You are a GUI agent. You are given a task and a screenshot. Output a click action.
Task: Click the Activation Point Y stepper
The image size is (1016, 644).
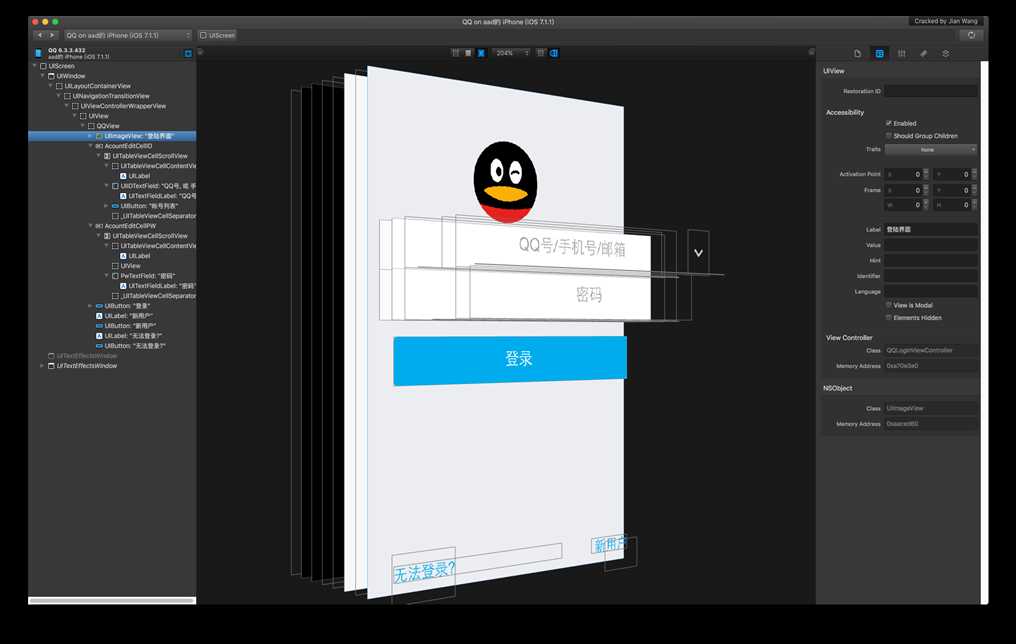pyautogui.click(x=974, y=174)
